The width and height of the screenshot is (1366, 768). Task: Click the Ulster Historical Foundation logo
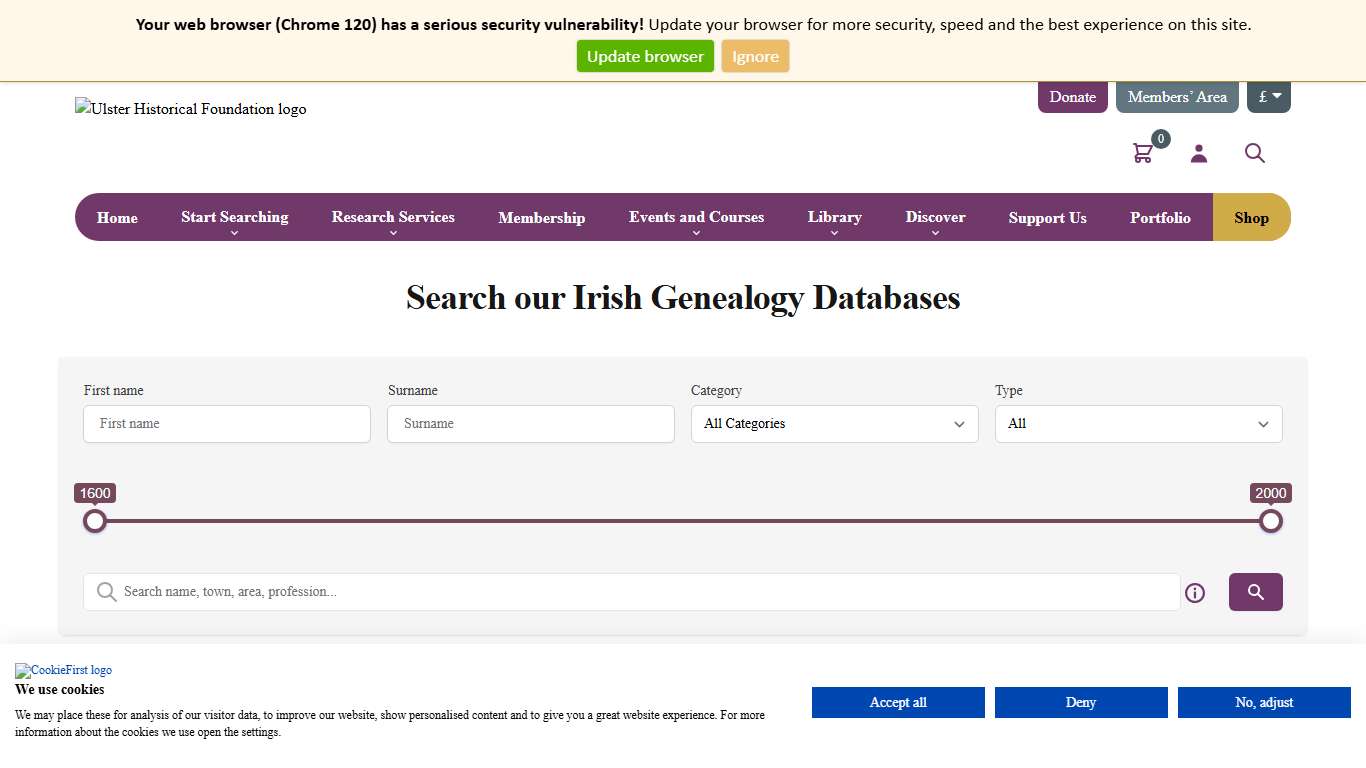(x=190, y=109)
